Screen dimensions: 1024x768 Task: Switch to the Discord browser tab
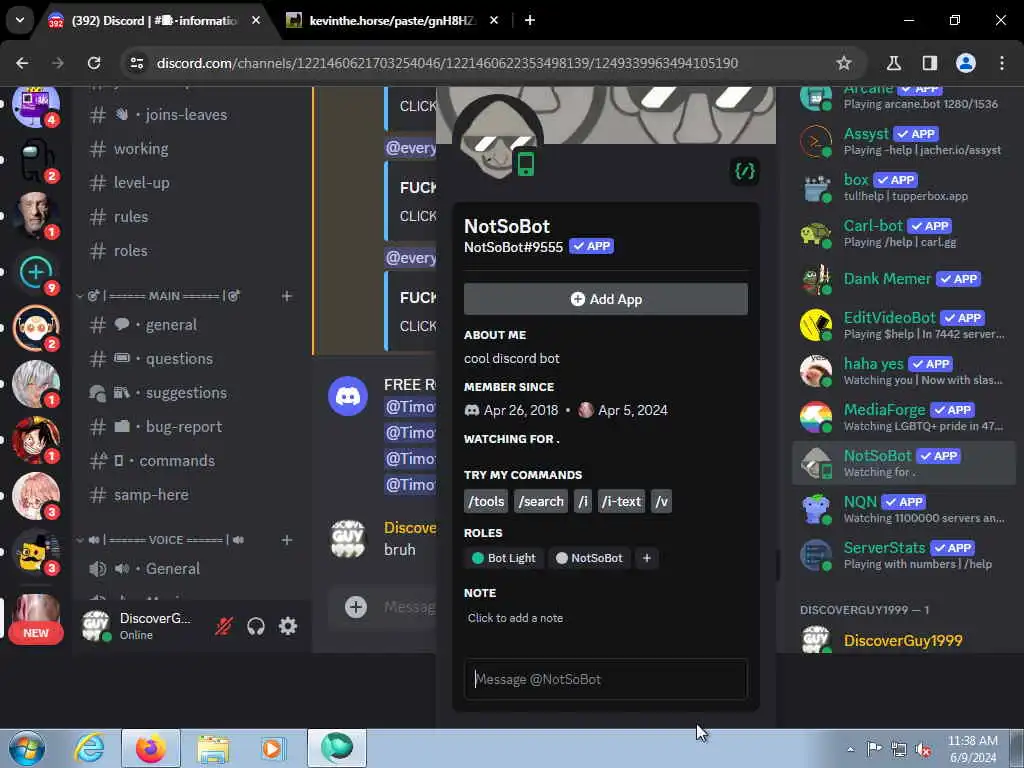(155, 21)
